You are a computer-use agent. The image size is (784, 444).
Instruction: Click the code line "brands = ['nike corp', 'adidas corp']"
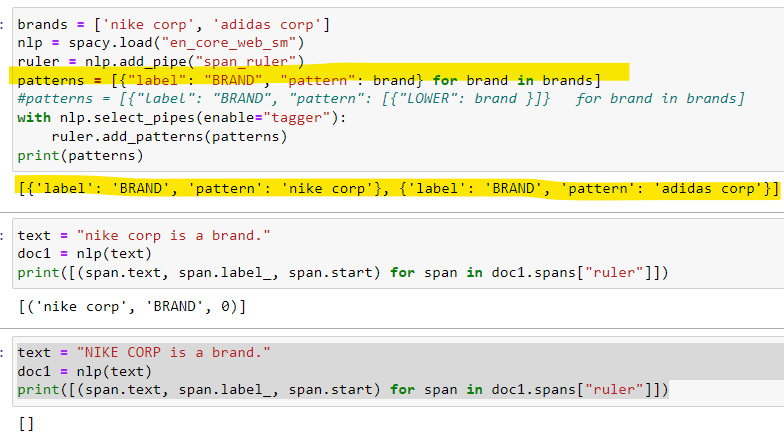pyautogui.click(x=174, y=24)
